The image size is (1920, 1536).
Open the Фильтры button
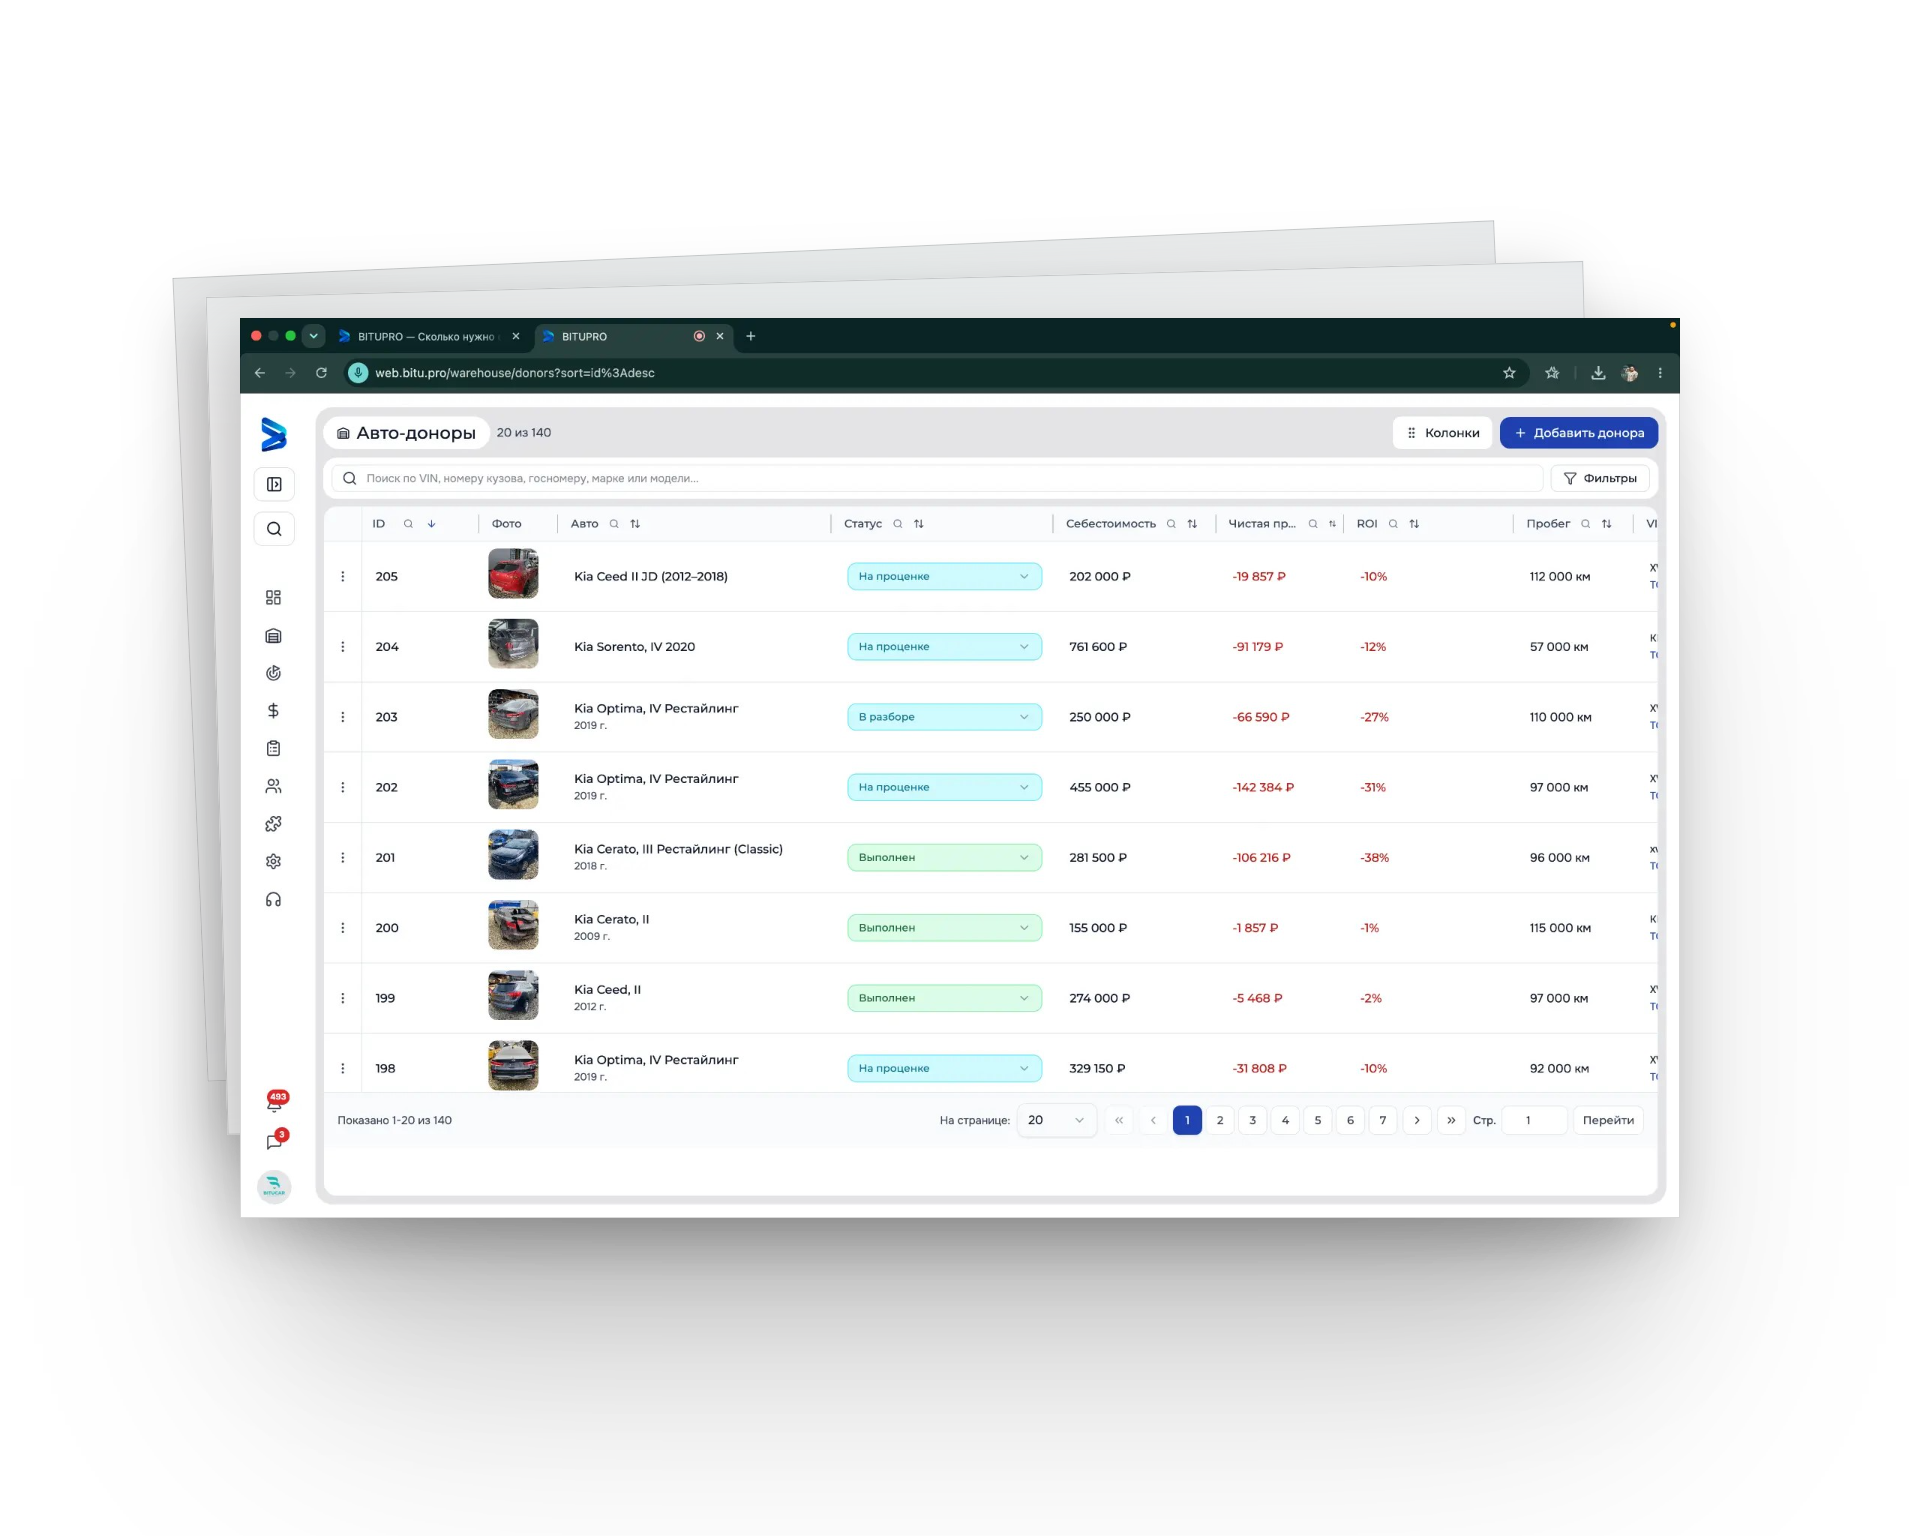coord(1600,479)
